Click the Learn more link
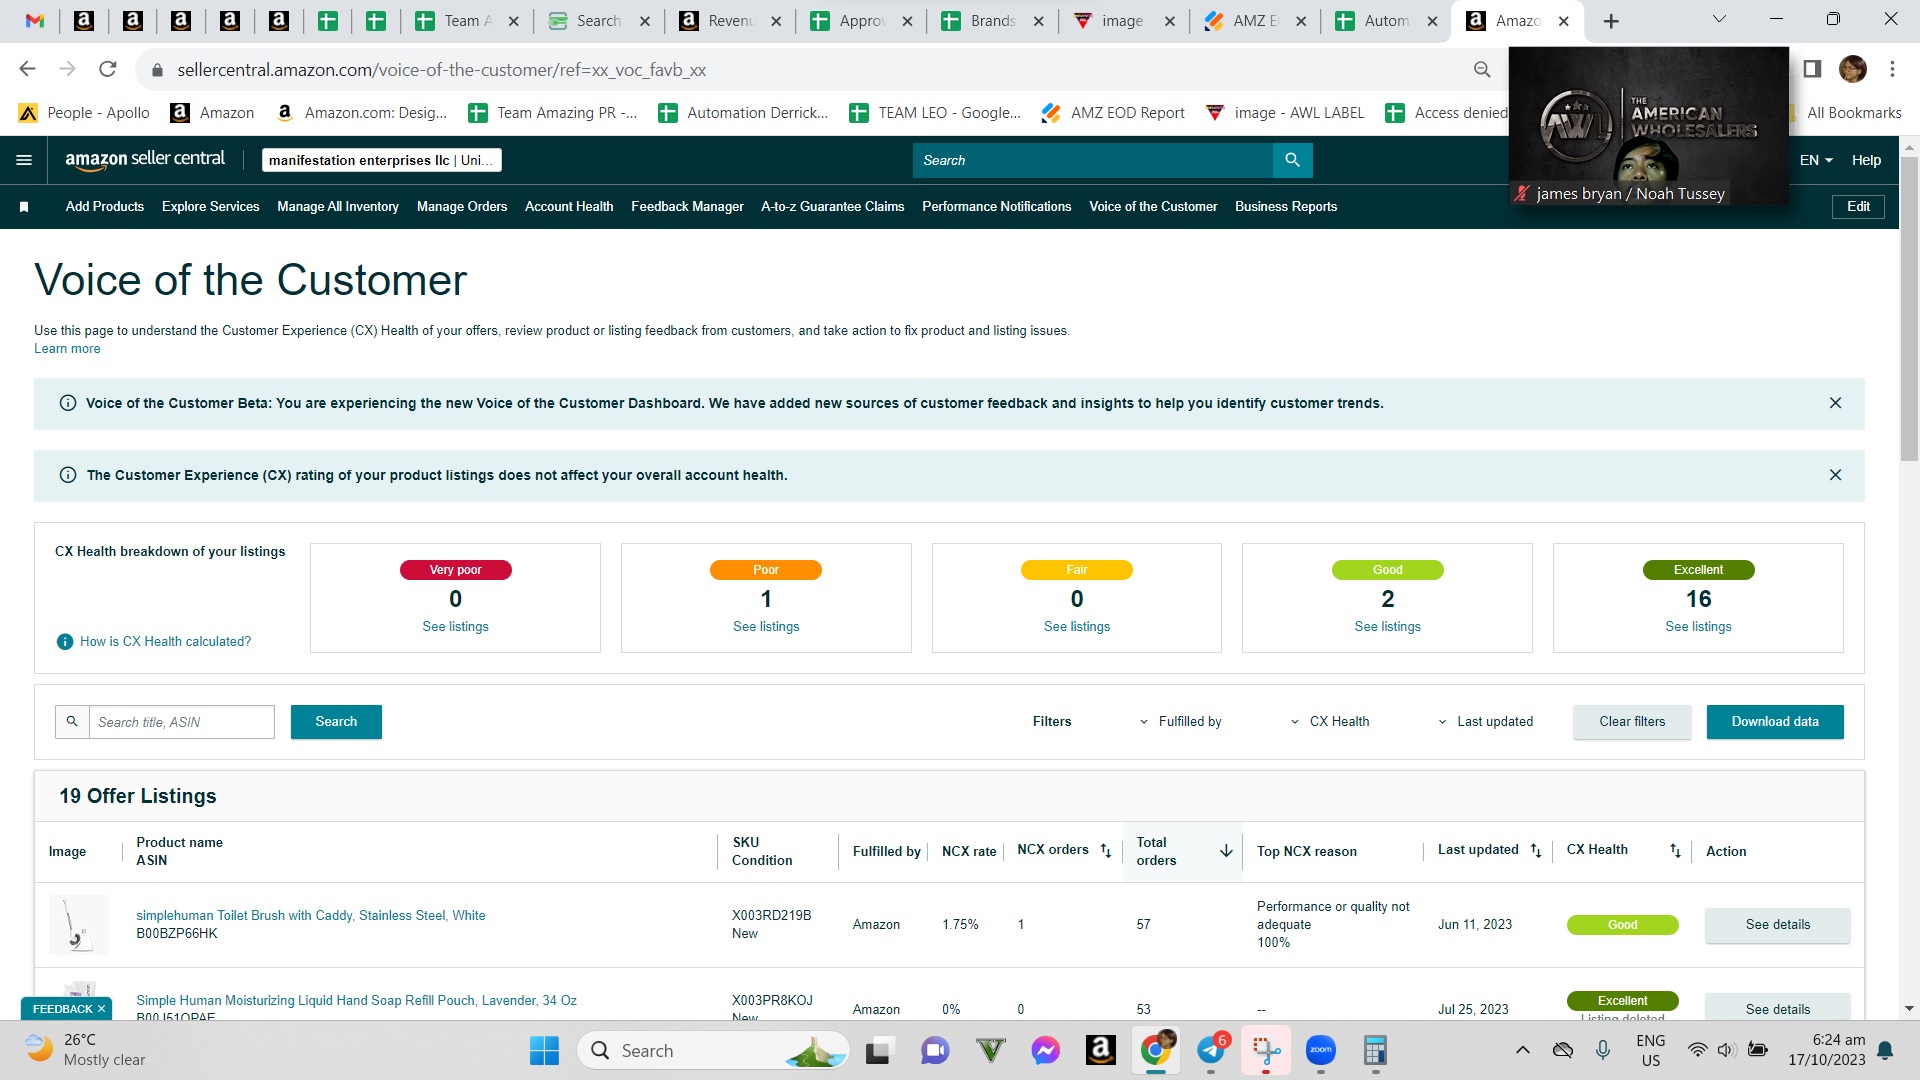Screen dimensions: 1920x1080 pyautogui.click(x=67, y=349)
